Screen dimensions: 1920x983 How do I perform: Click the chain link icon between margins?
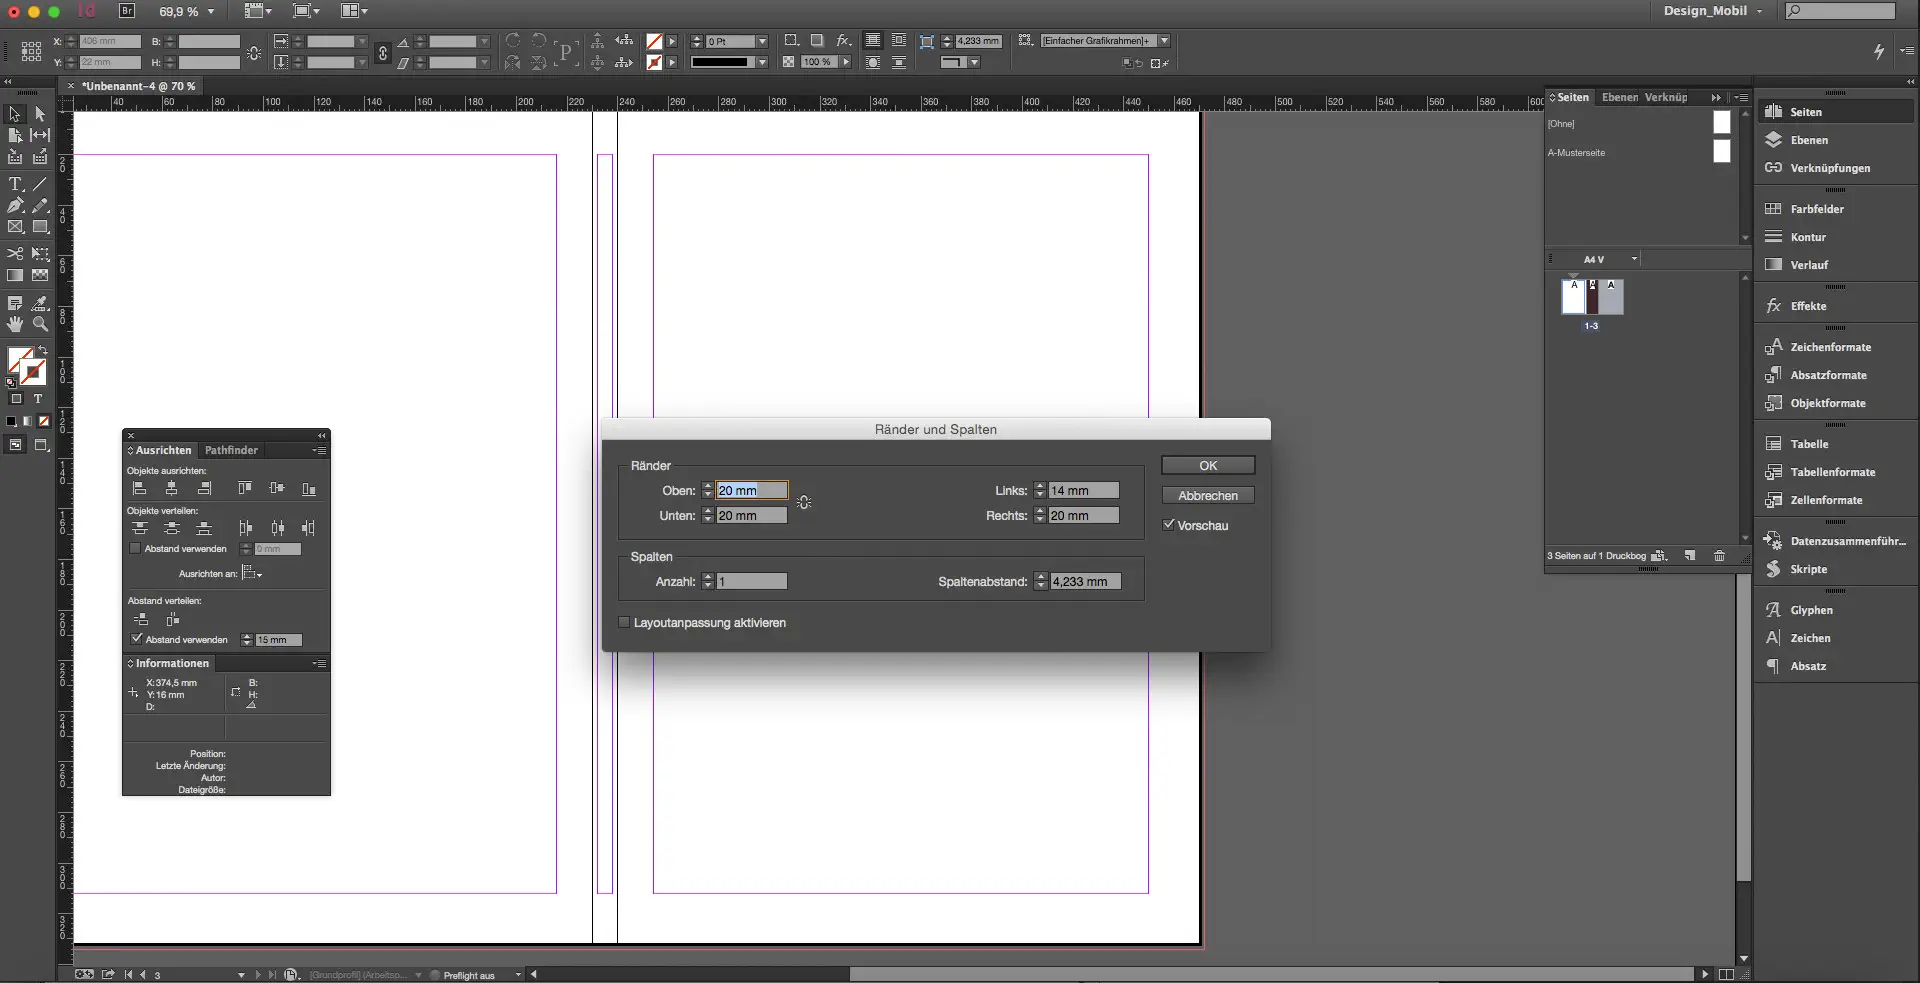point(804,502)
